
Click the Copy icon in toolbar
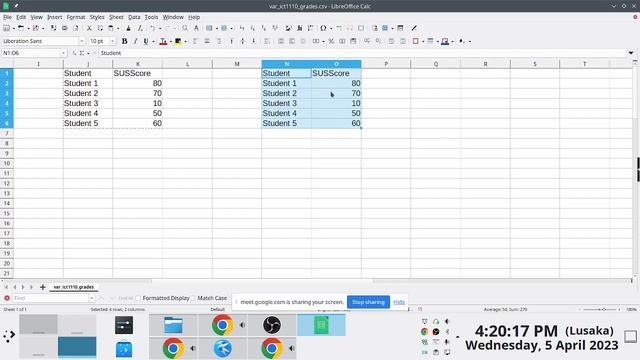(x=100, y=28)
